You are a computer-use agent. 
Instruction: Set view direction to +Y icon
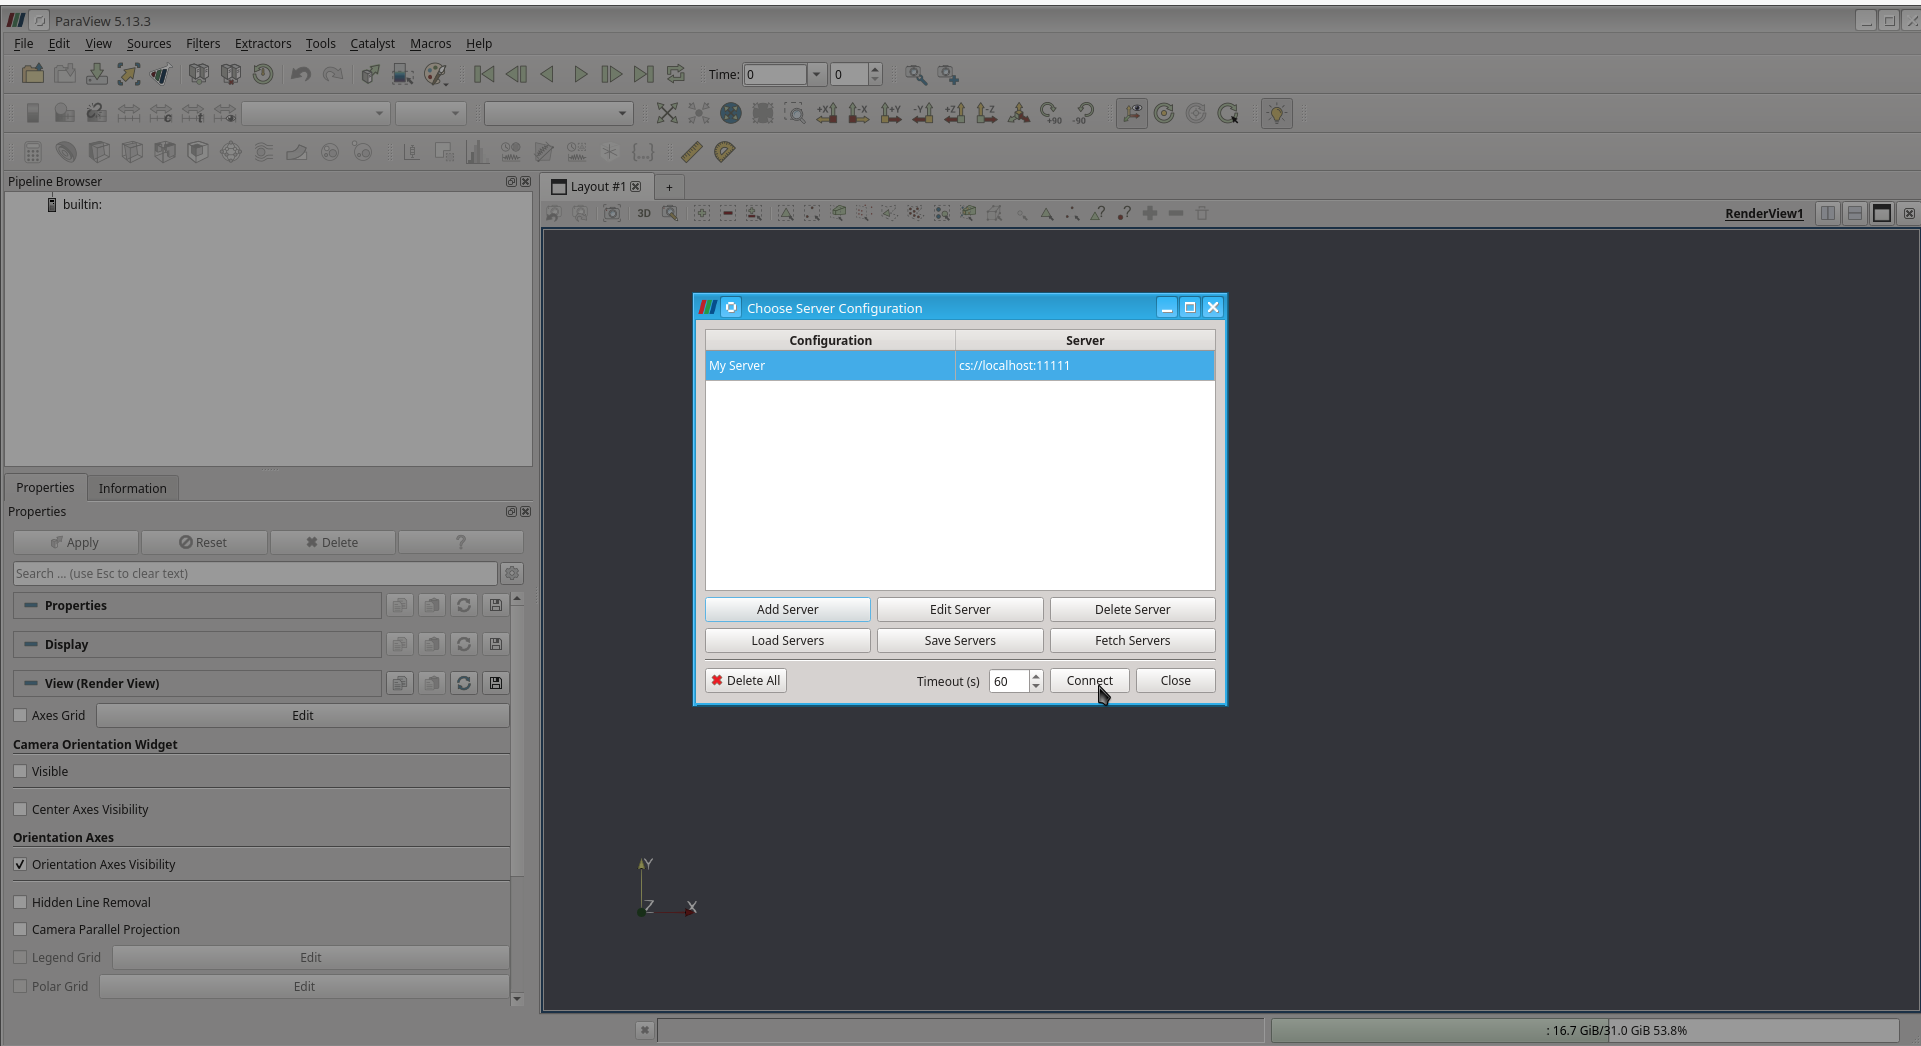(x=891, y=113)
